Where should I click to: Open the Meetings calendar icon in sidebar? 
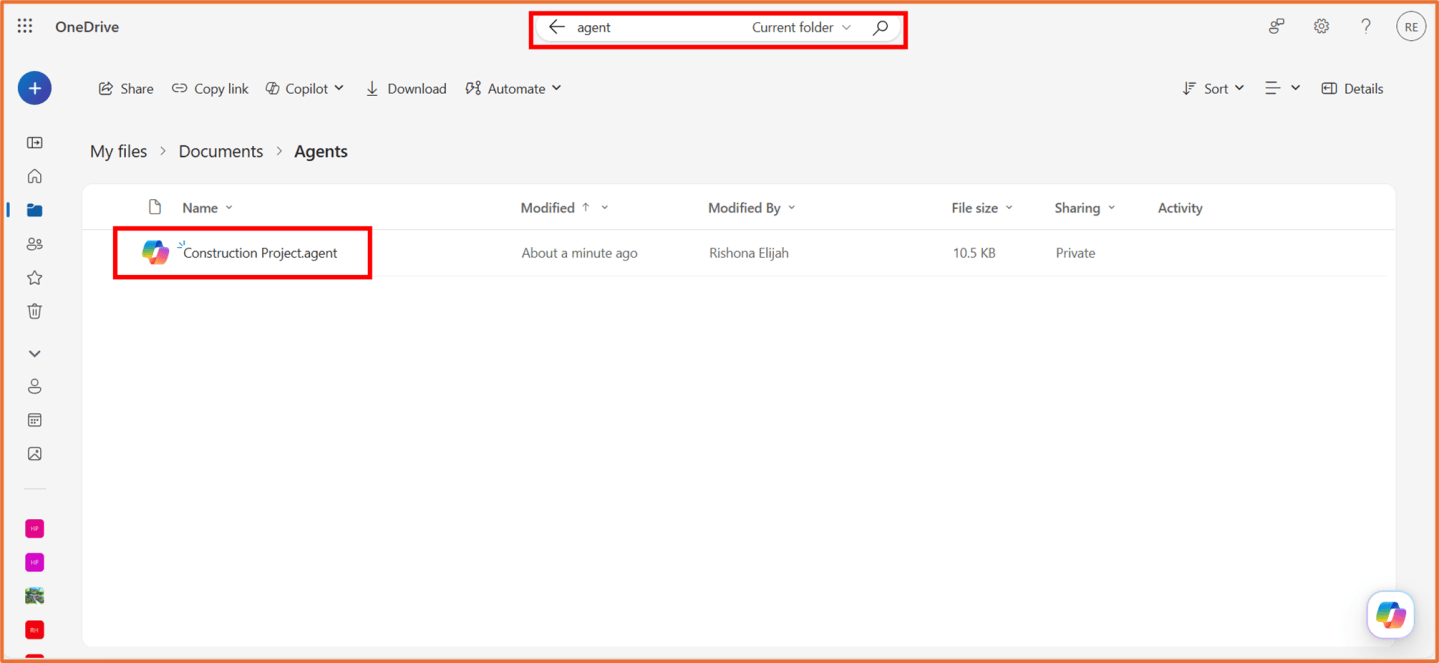pyautogui.click(x=35, y=420)
